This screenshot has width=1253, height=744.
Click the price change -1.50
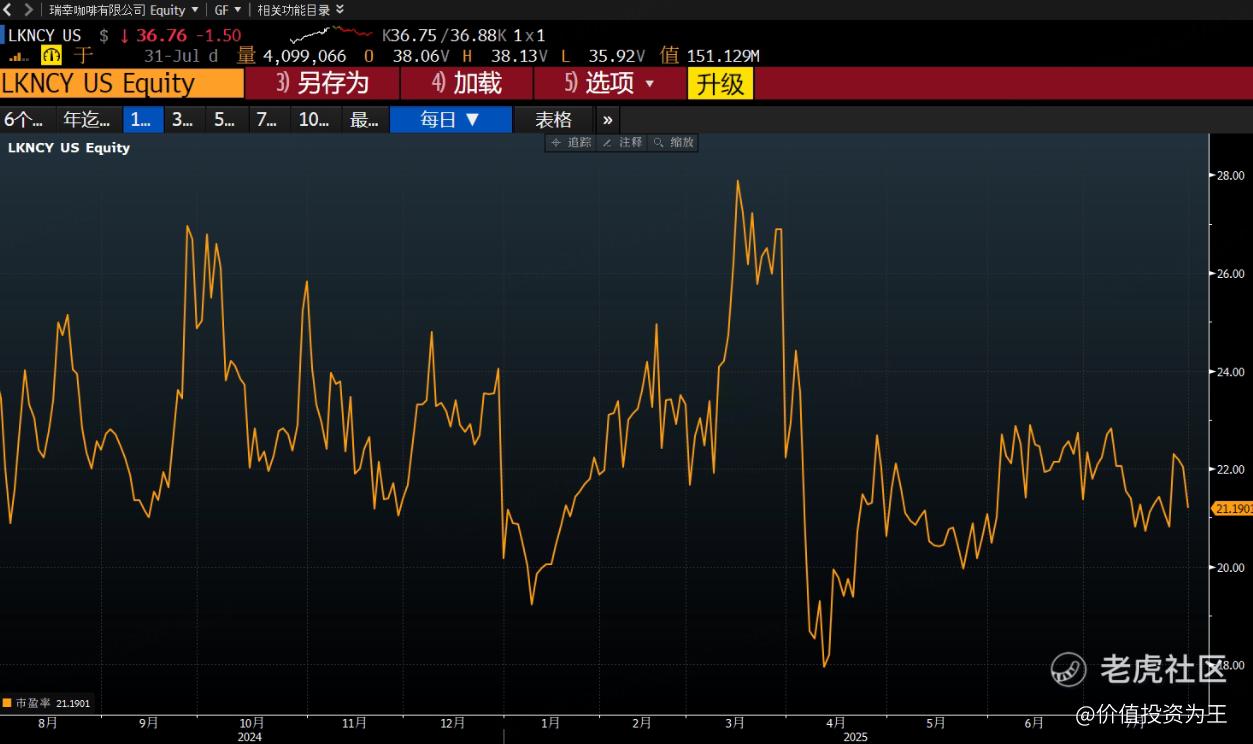coord(217,35)
